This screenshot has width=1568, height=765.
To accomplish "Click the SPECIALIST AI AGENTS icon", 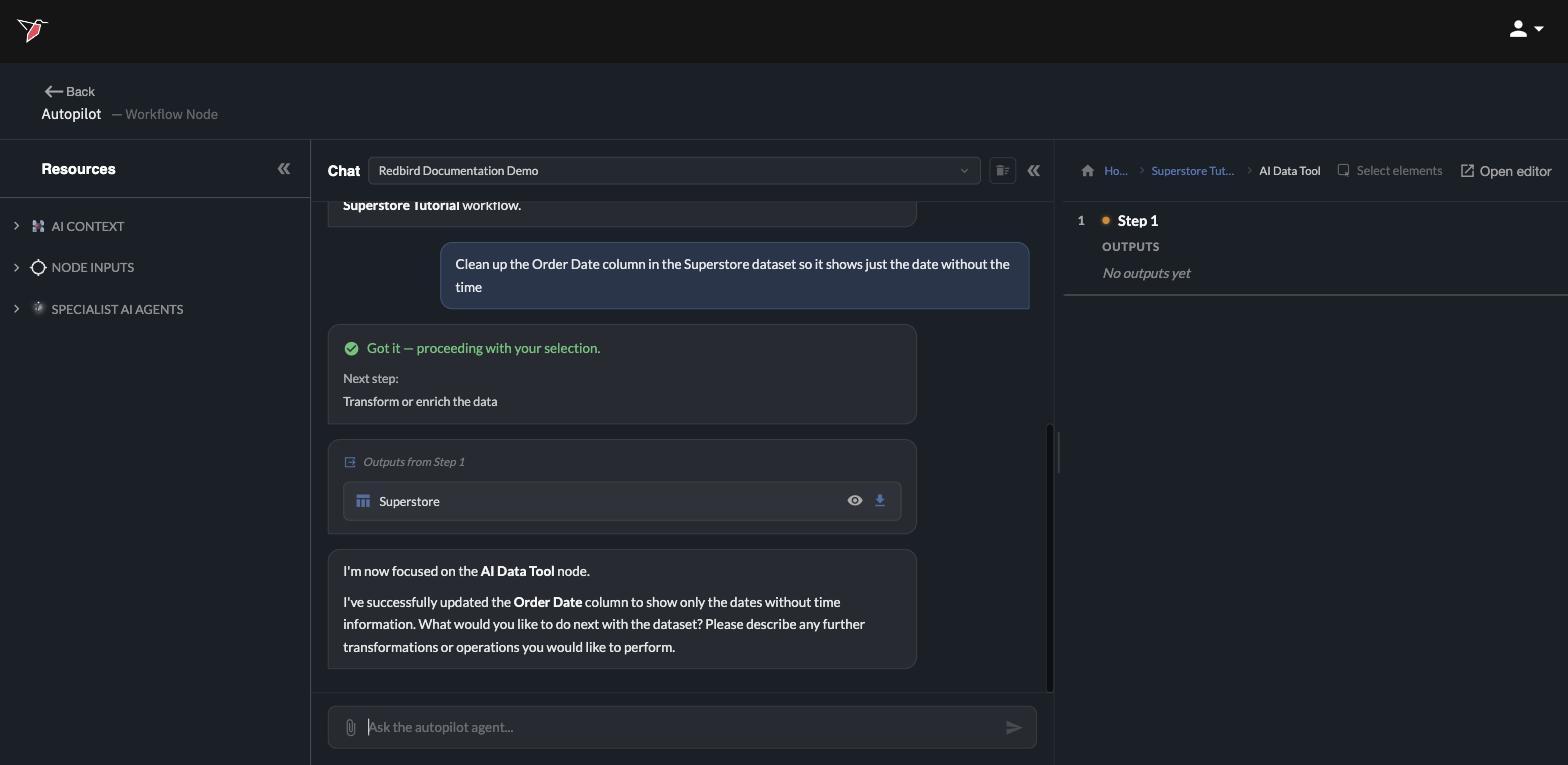I will click(x=38, y=308).
